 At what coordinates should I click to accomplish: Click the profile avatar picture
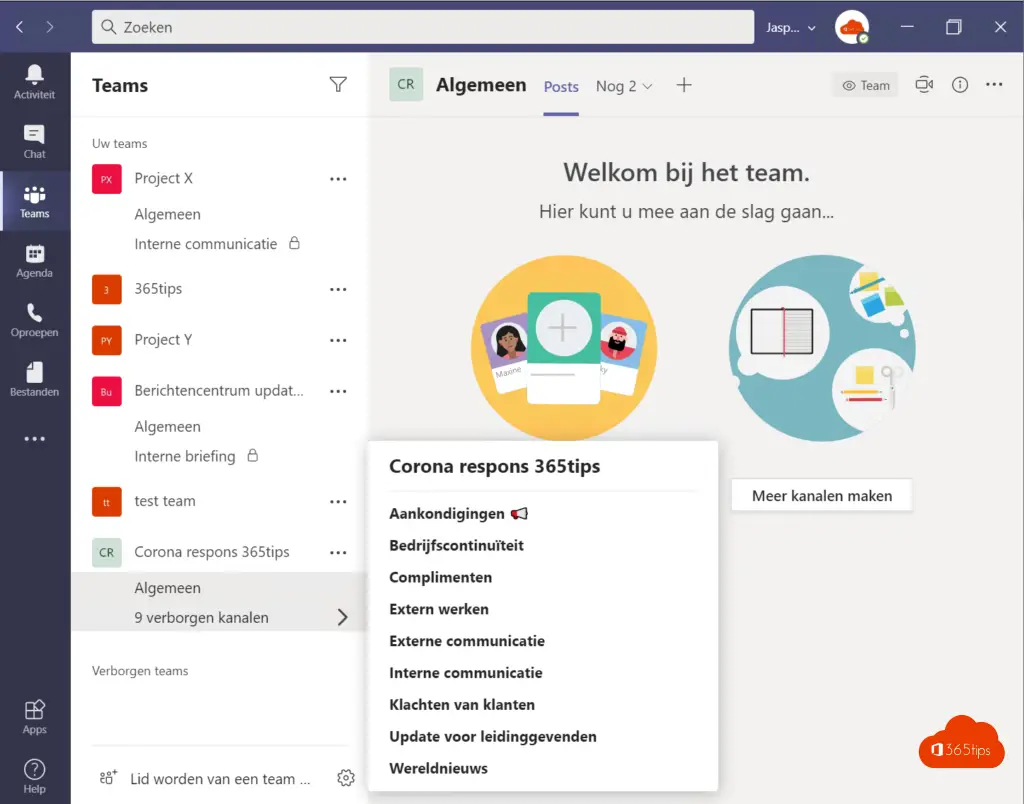[x=852, y=27]
